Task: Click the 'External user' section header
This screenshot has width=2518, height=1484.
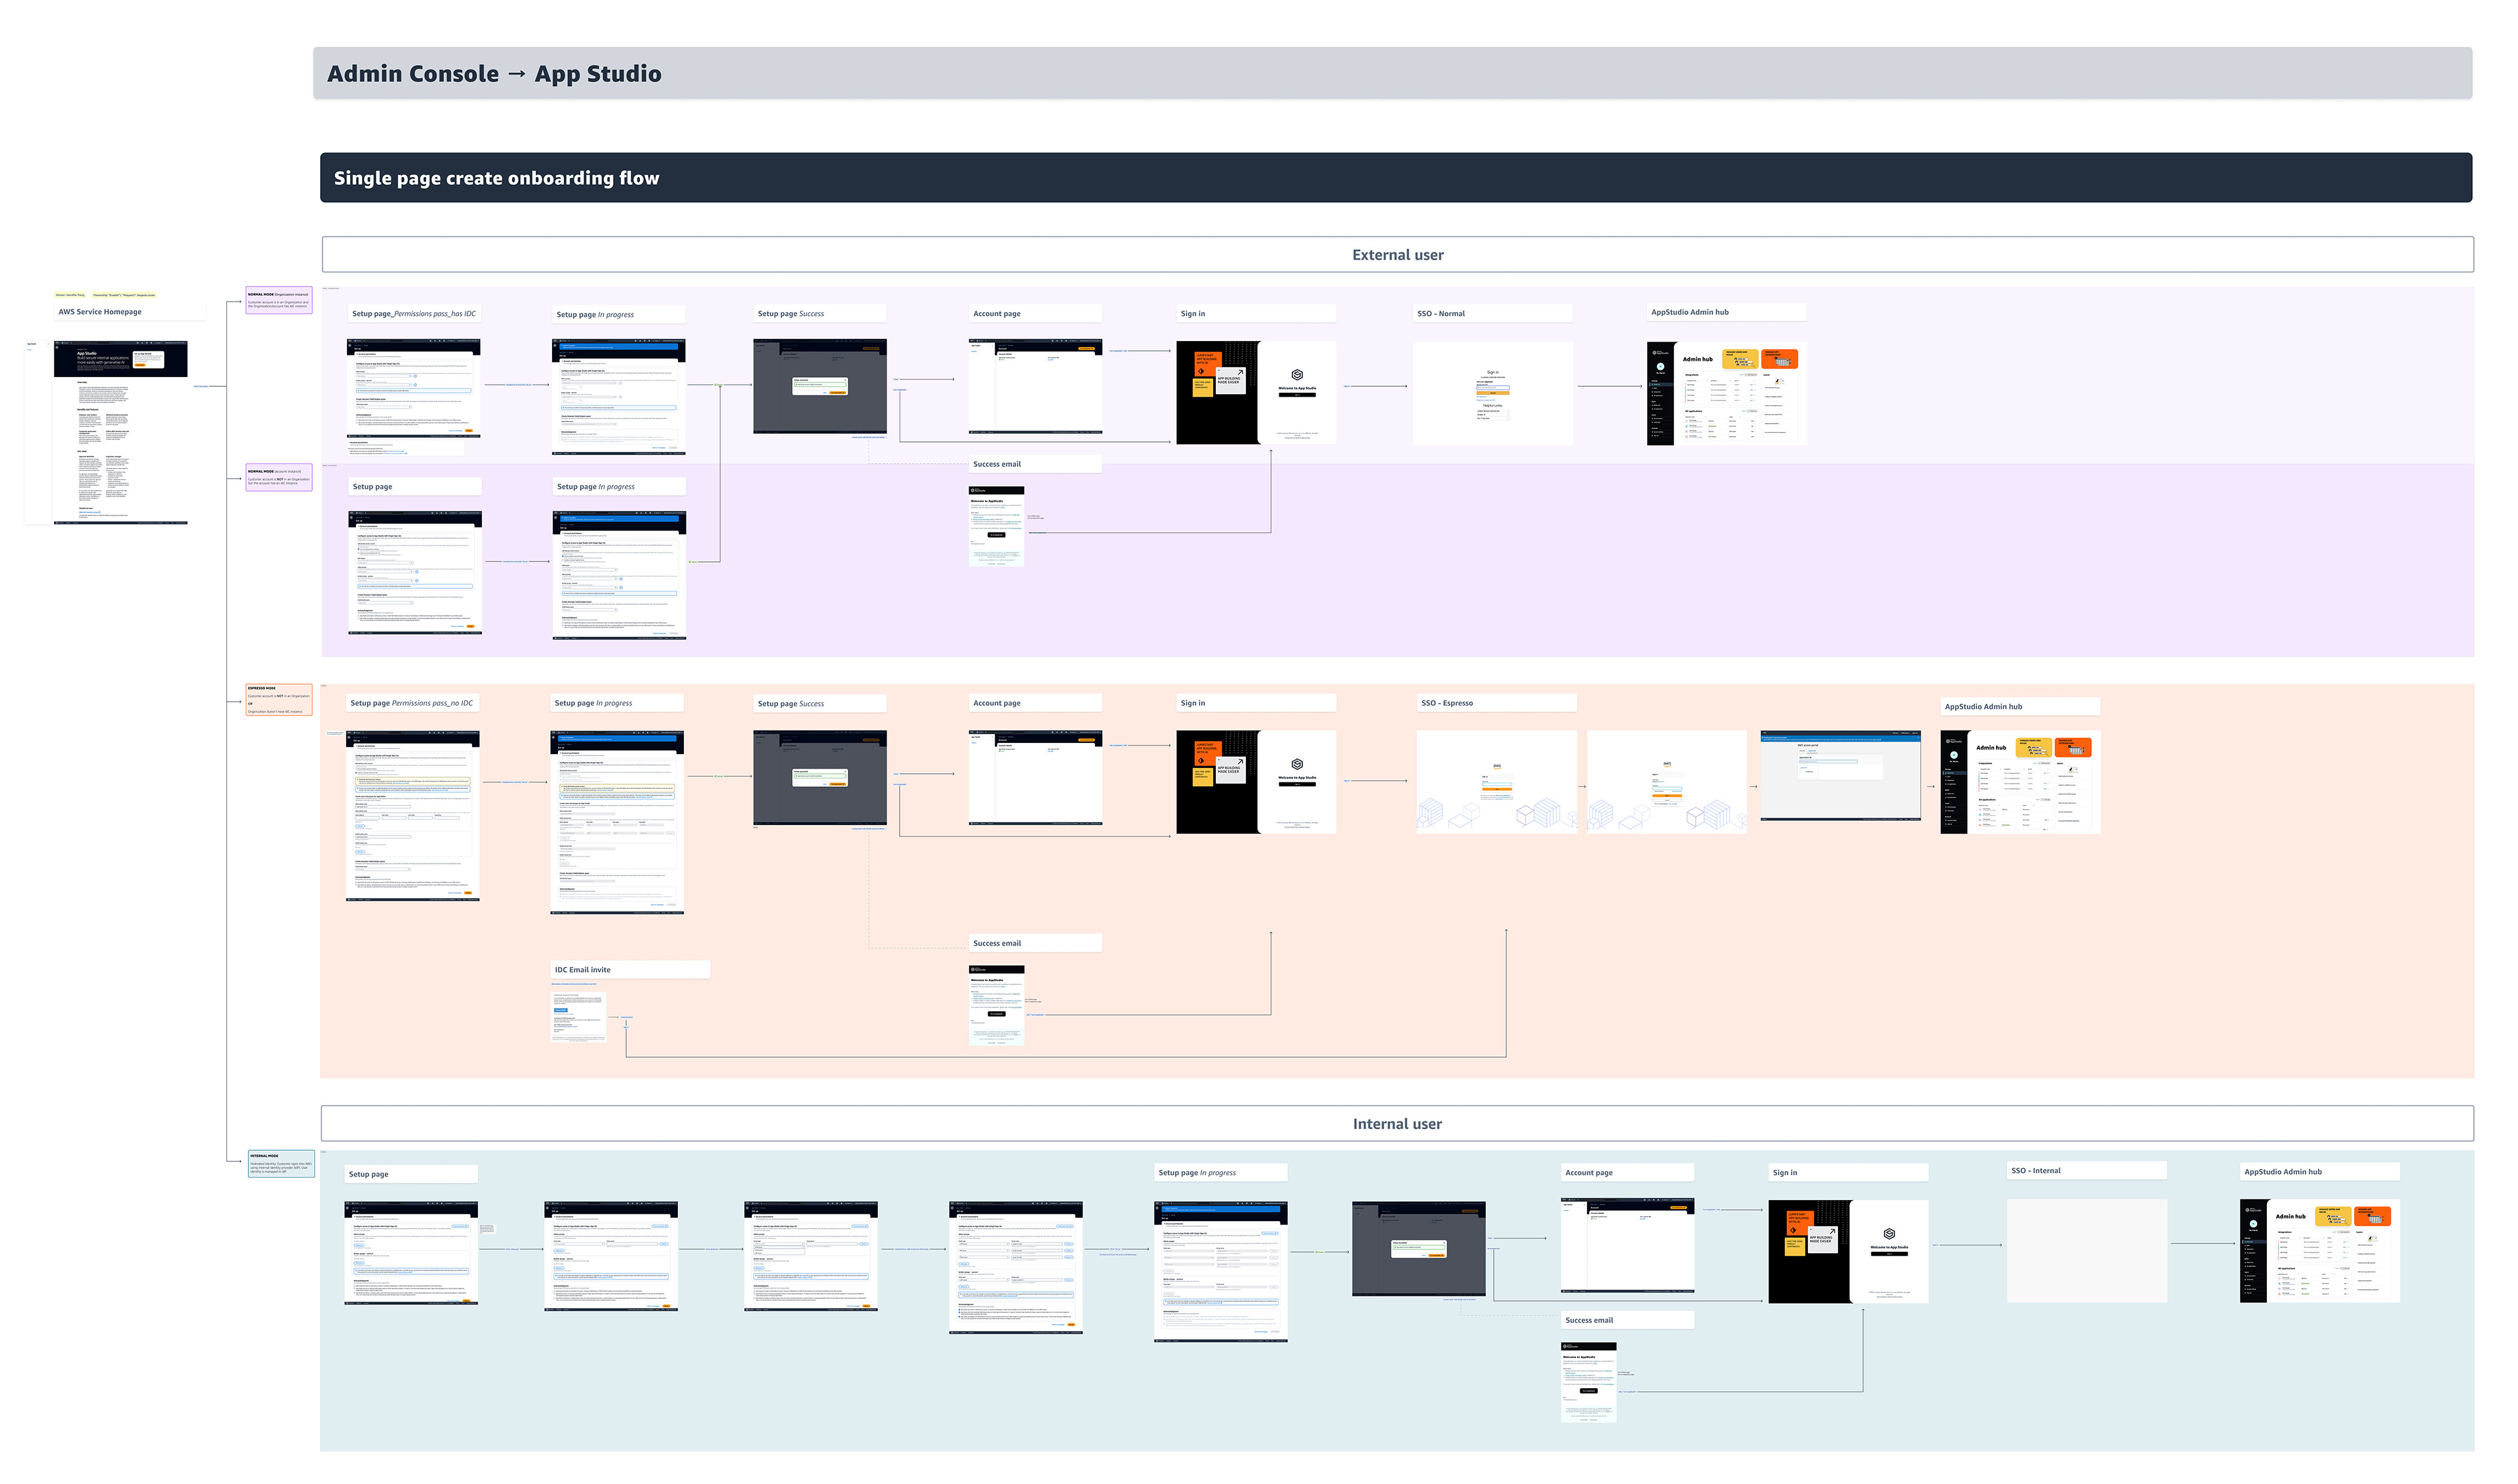Action: 1397,255
